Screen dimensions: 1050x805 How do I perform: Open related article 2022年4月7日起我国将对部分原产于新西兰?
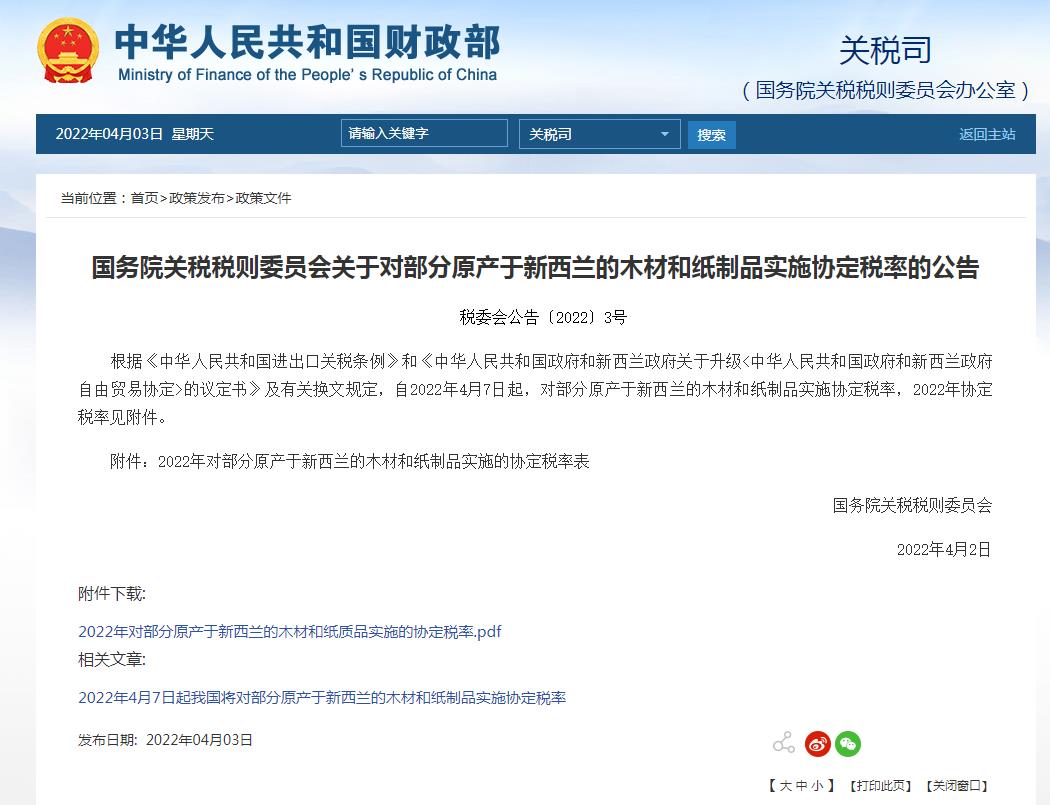(322, 697)
